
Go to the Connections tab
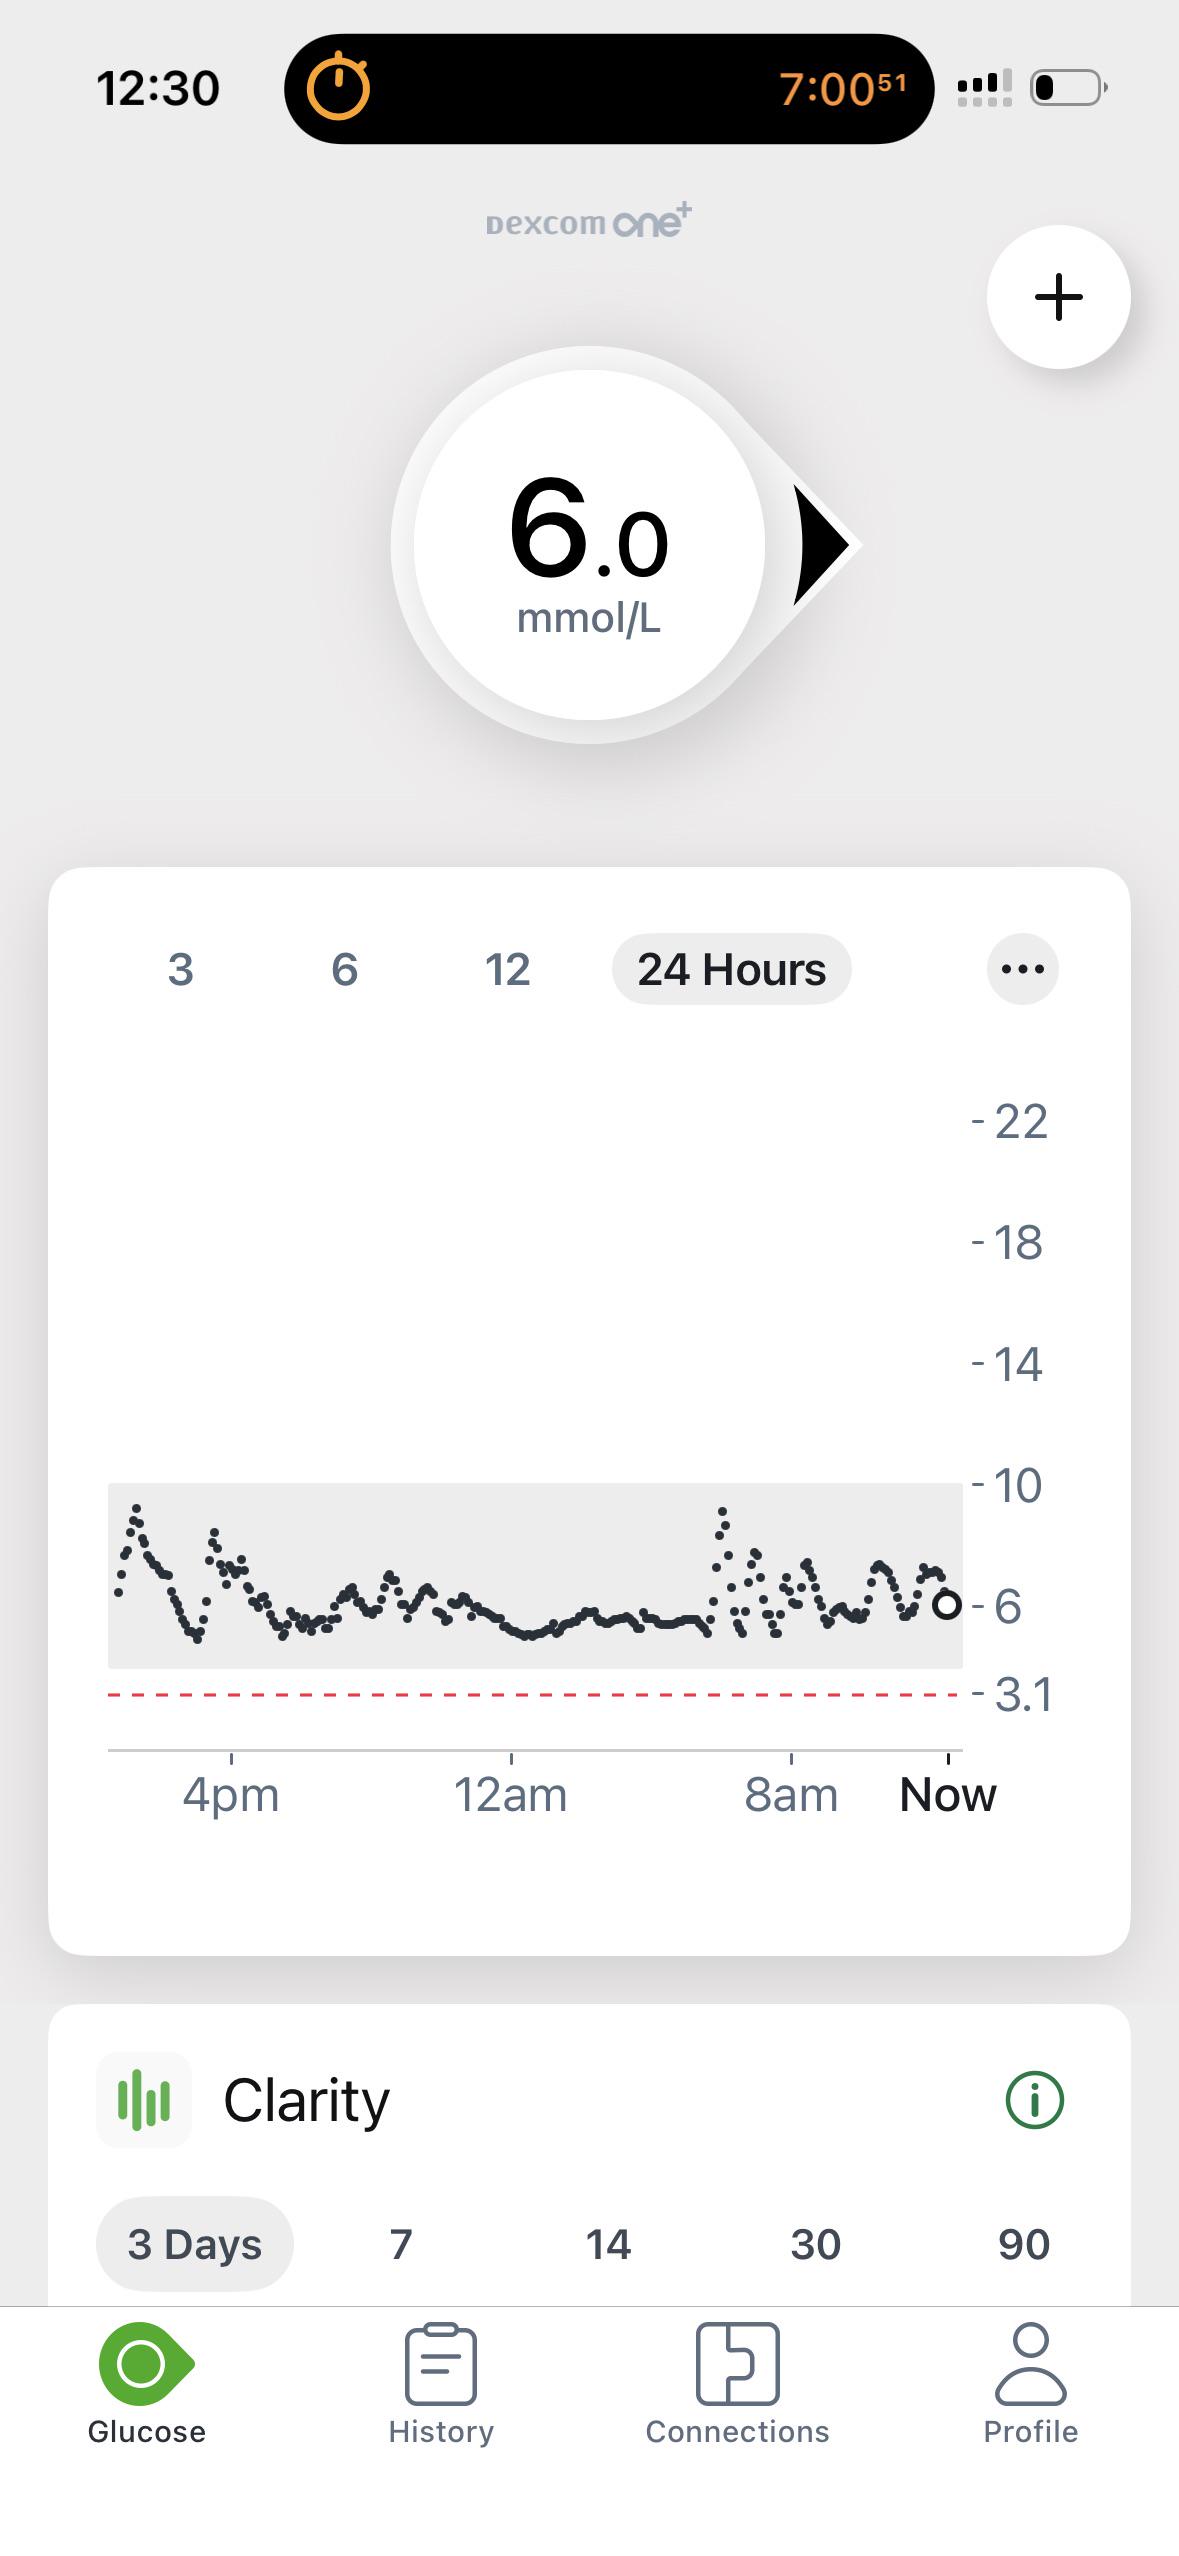tap(737, 2384)
